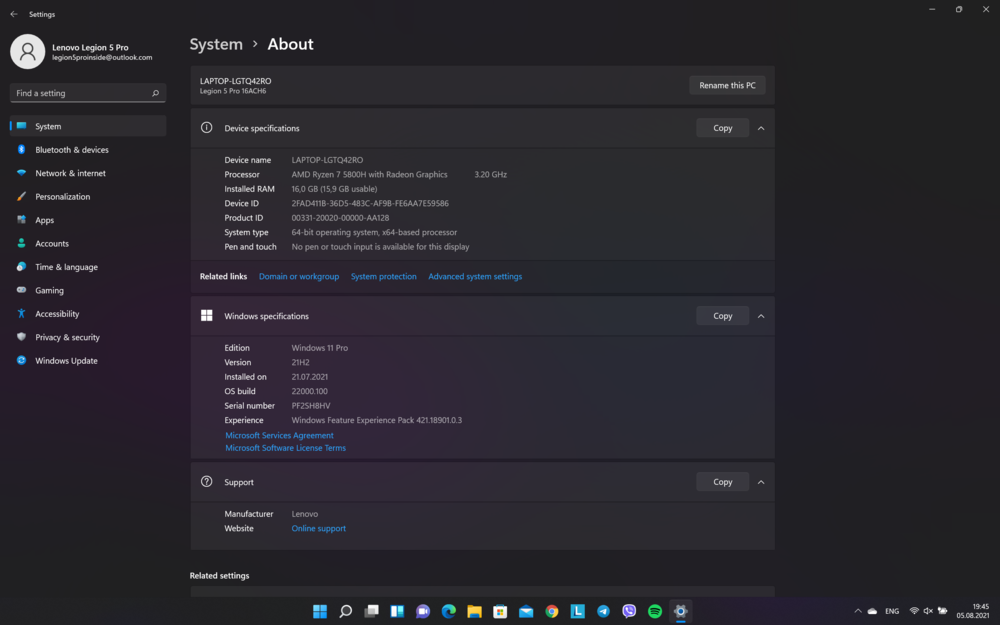Open the Lenovo L app on taskbar
This screenshot has width=1000, height=625.
pyautogui.click(x=577, y=612)
